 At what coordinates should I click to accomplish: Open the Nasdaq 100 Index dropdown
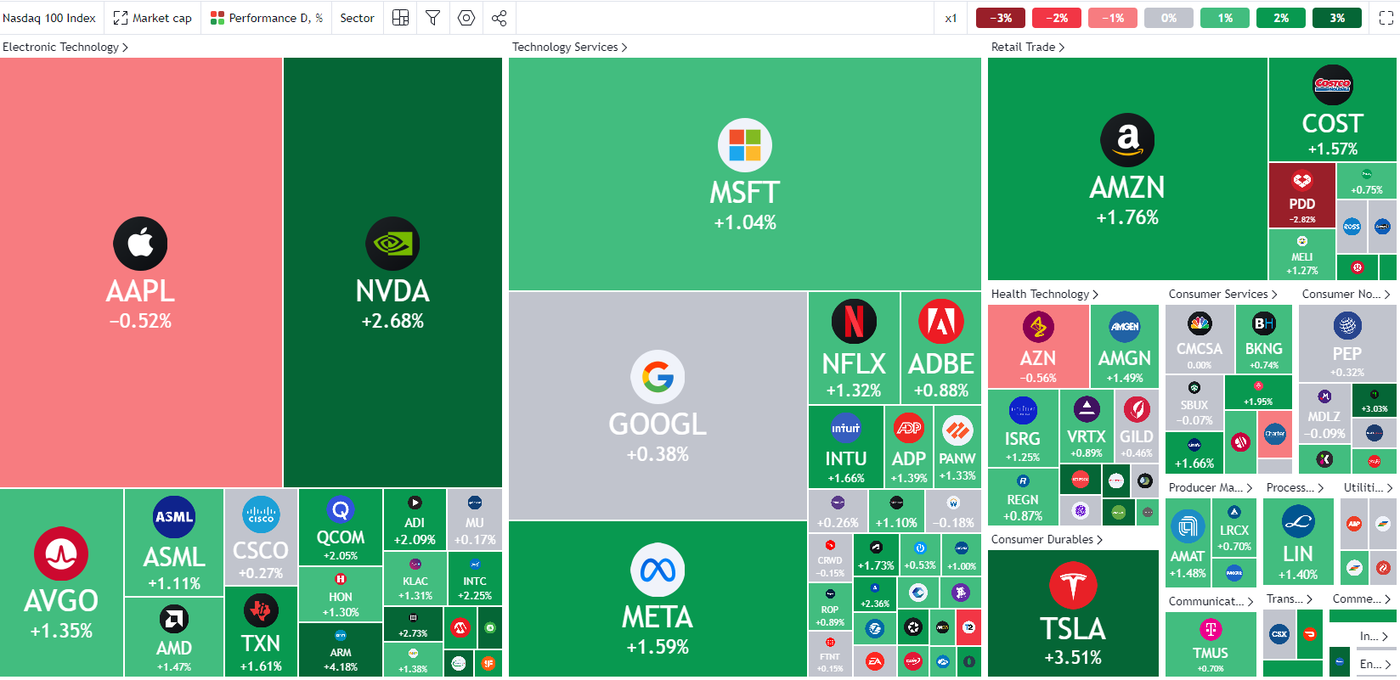click(49, 18)
